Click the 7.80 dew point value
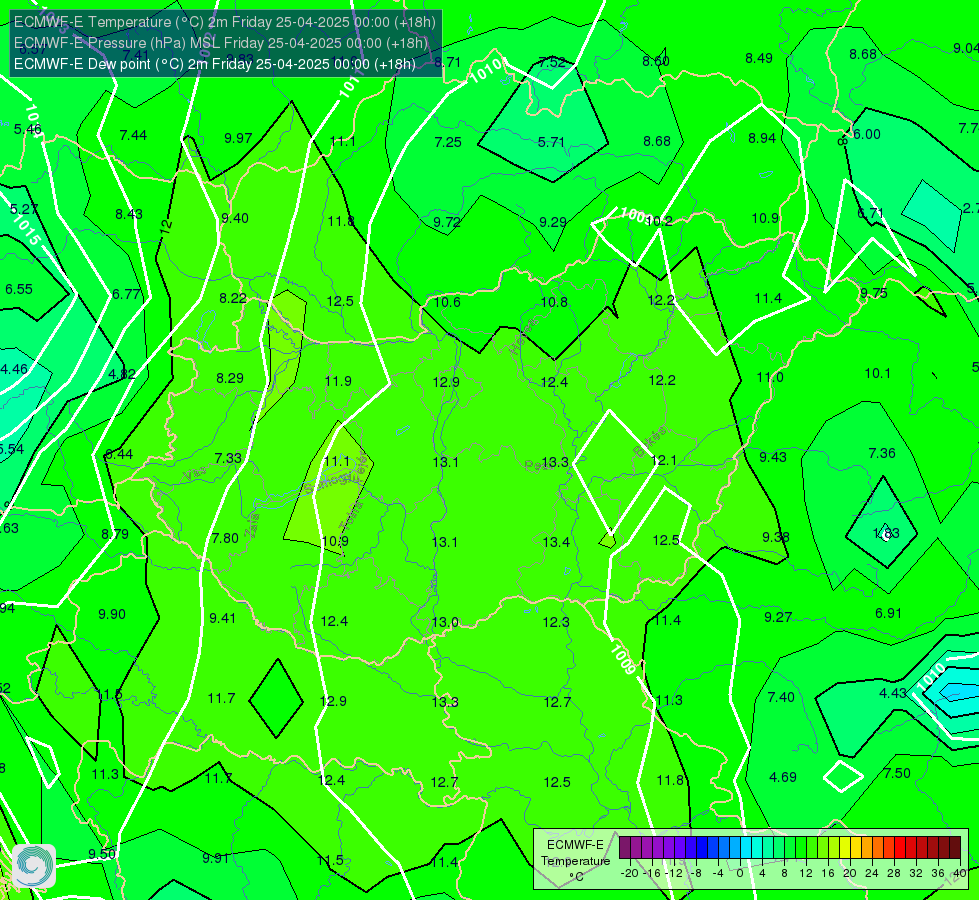The image size is (979, 900). pos(225,538)
